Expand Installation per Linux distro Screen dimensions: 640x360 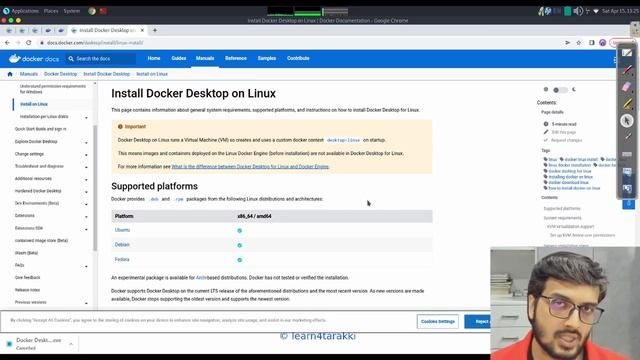coord(86,118)
